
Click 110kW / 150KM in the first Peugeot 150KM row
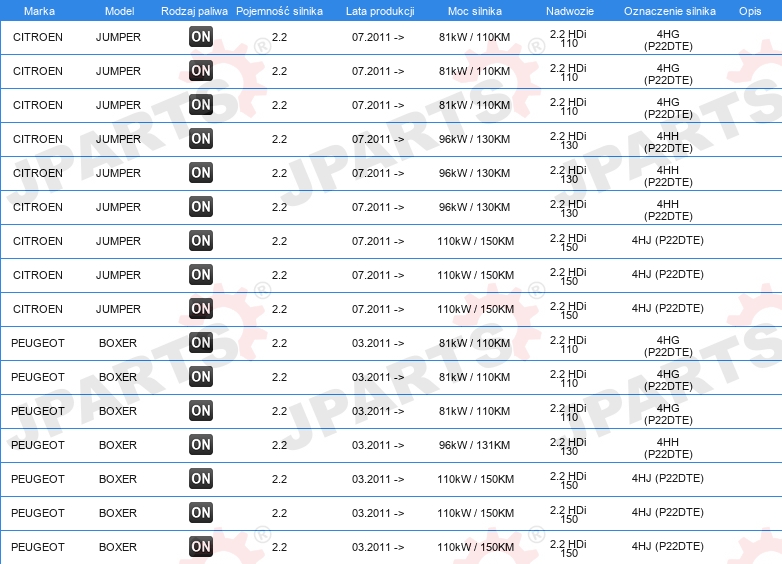(x=475, y=479)
